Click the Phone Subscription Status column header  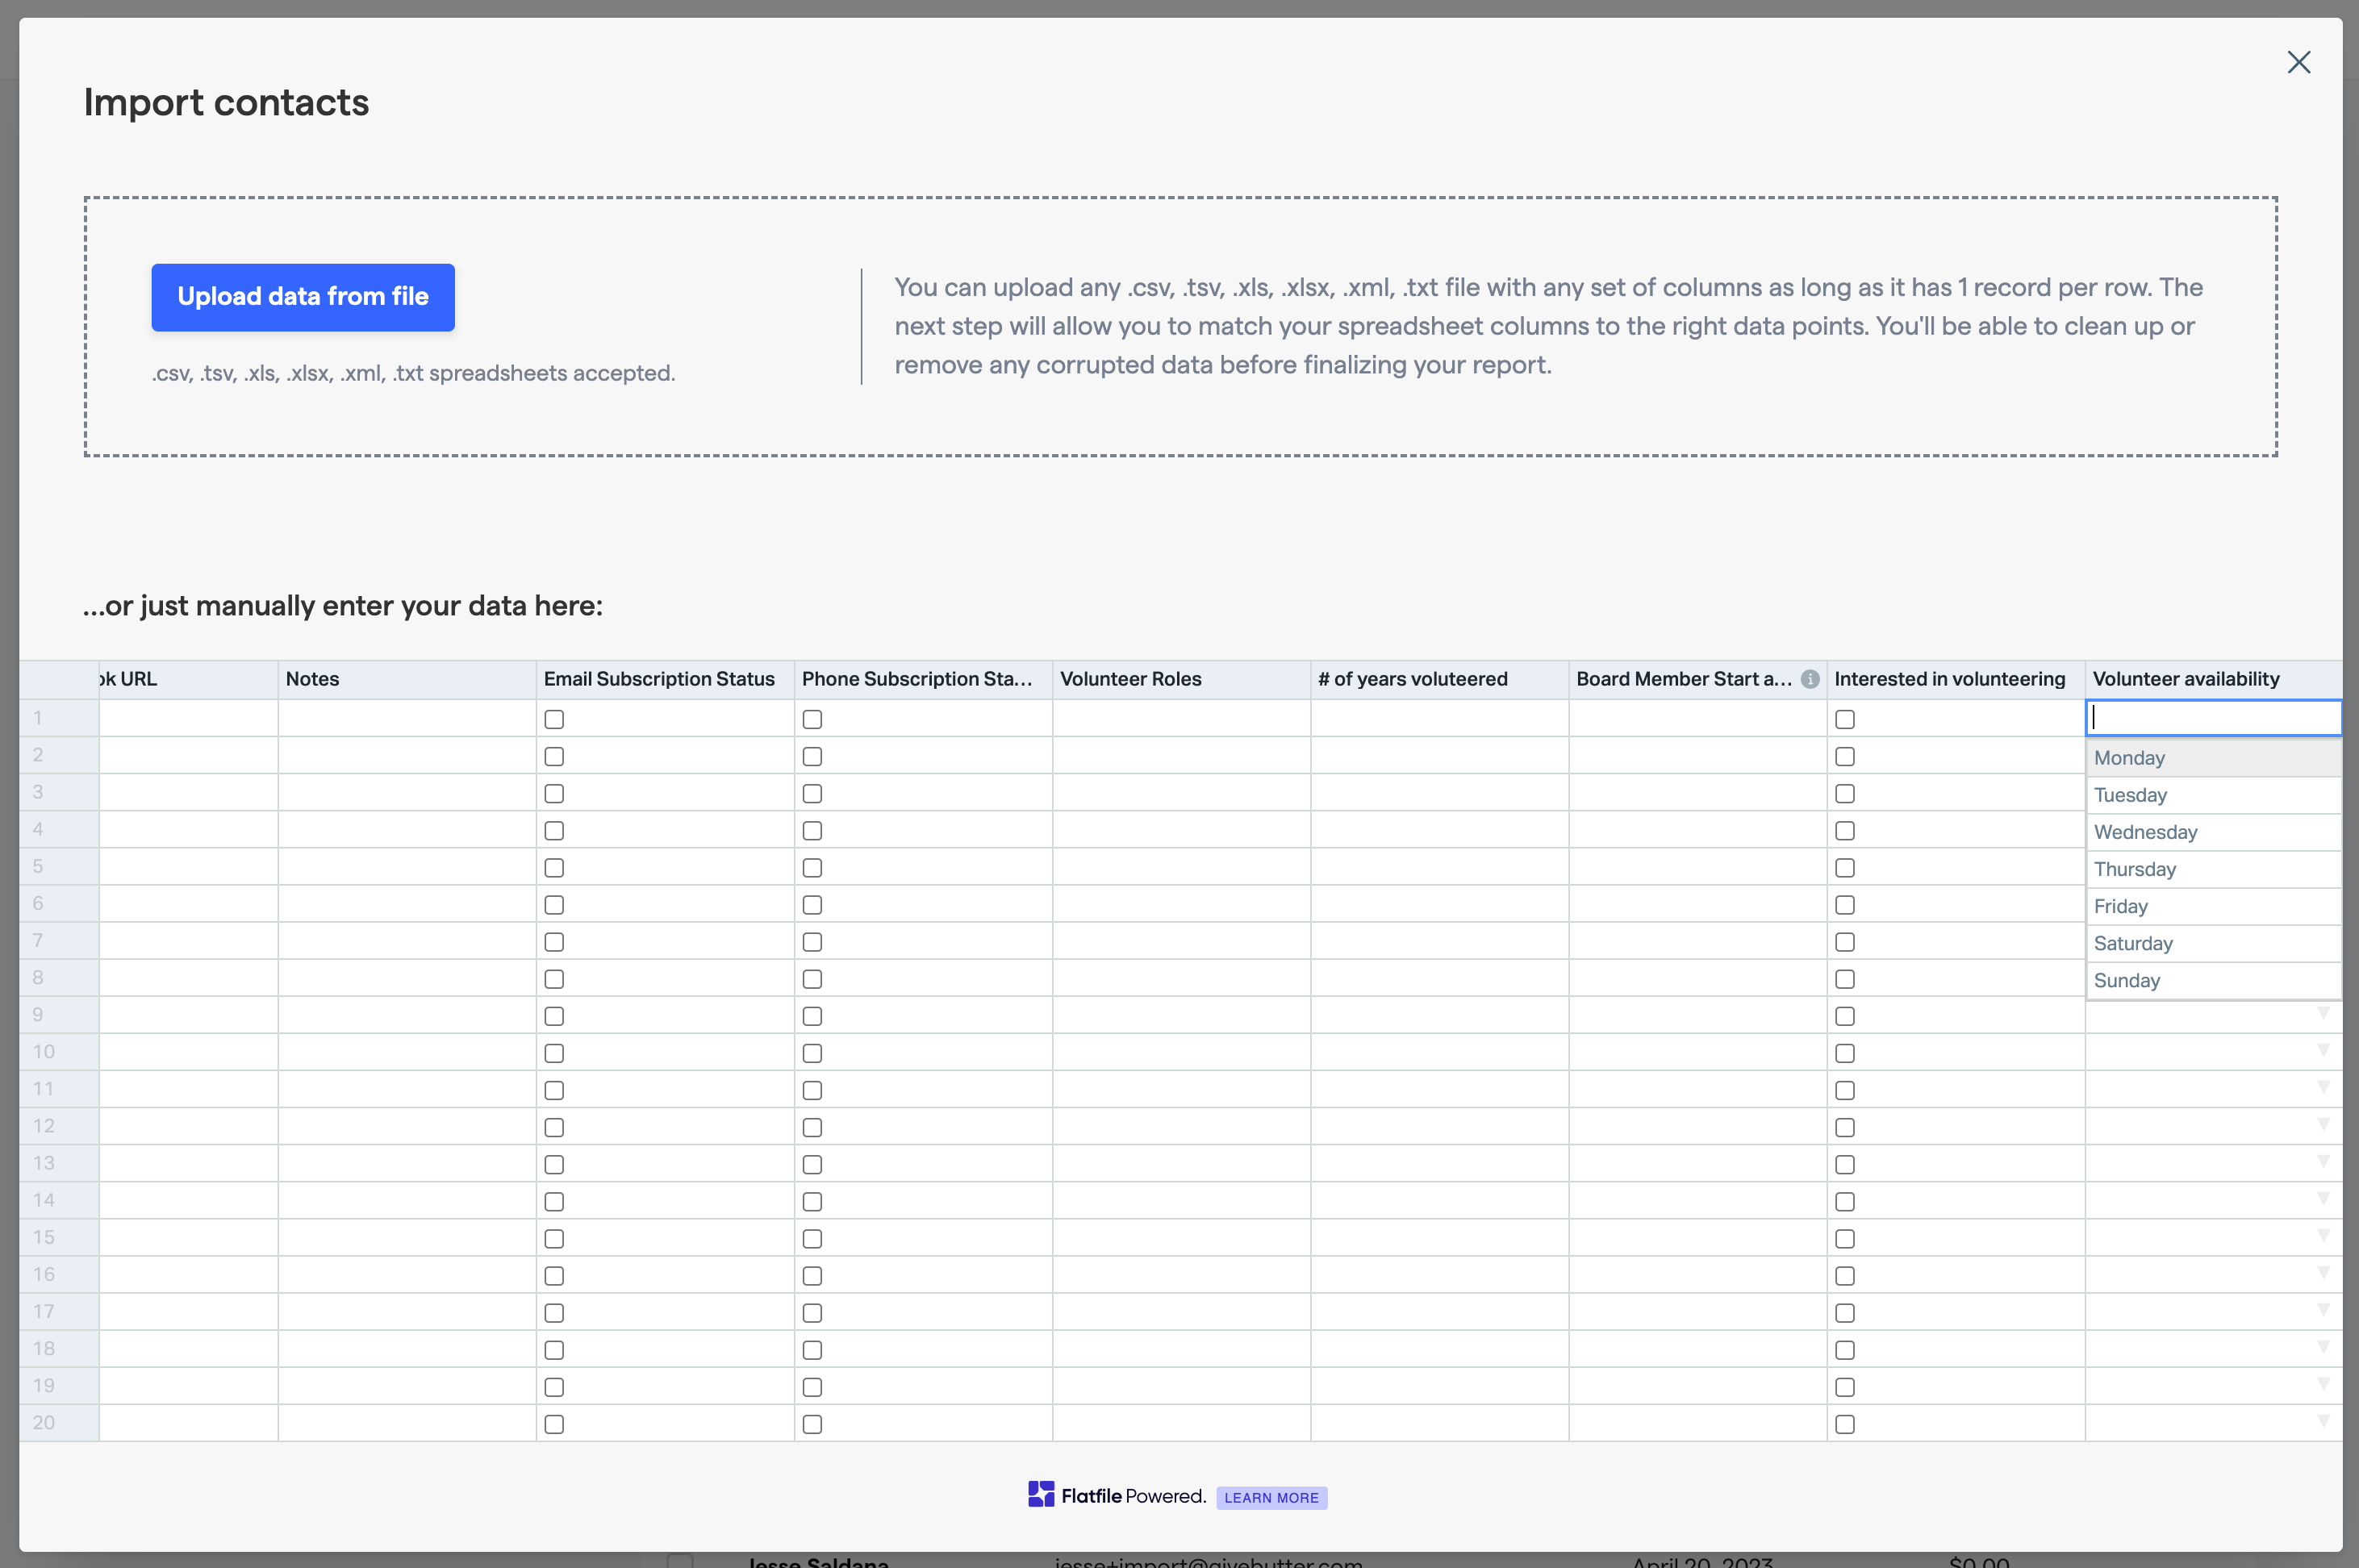coord(923,679)
